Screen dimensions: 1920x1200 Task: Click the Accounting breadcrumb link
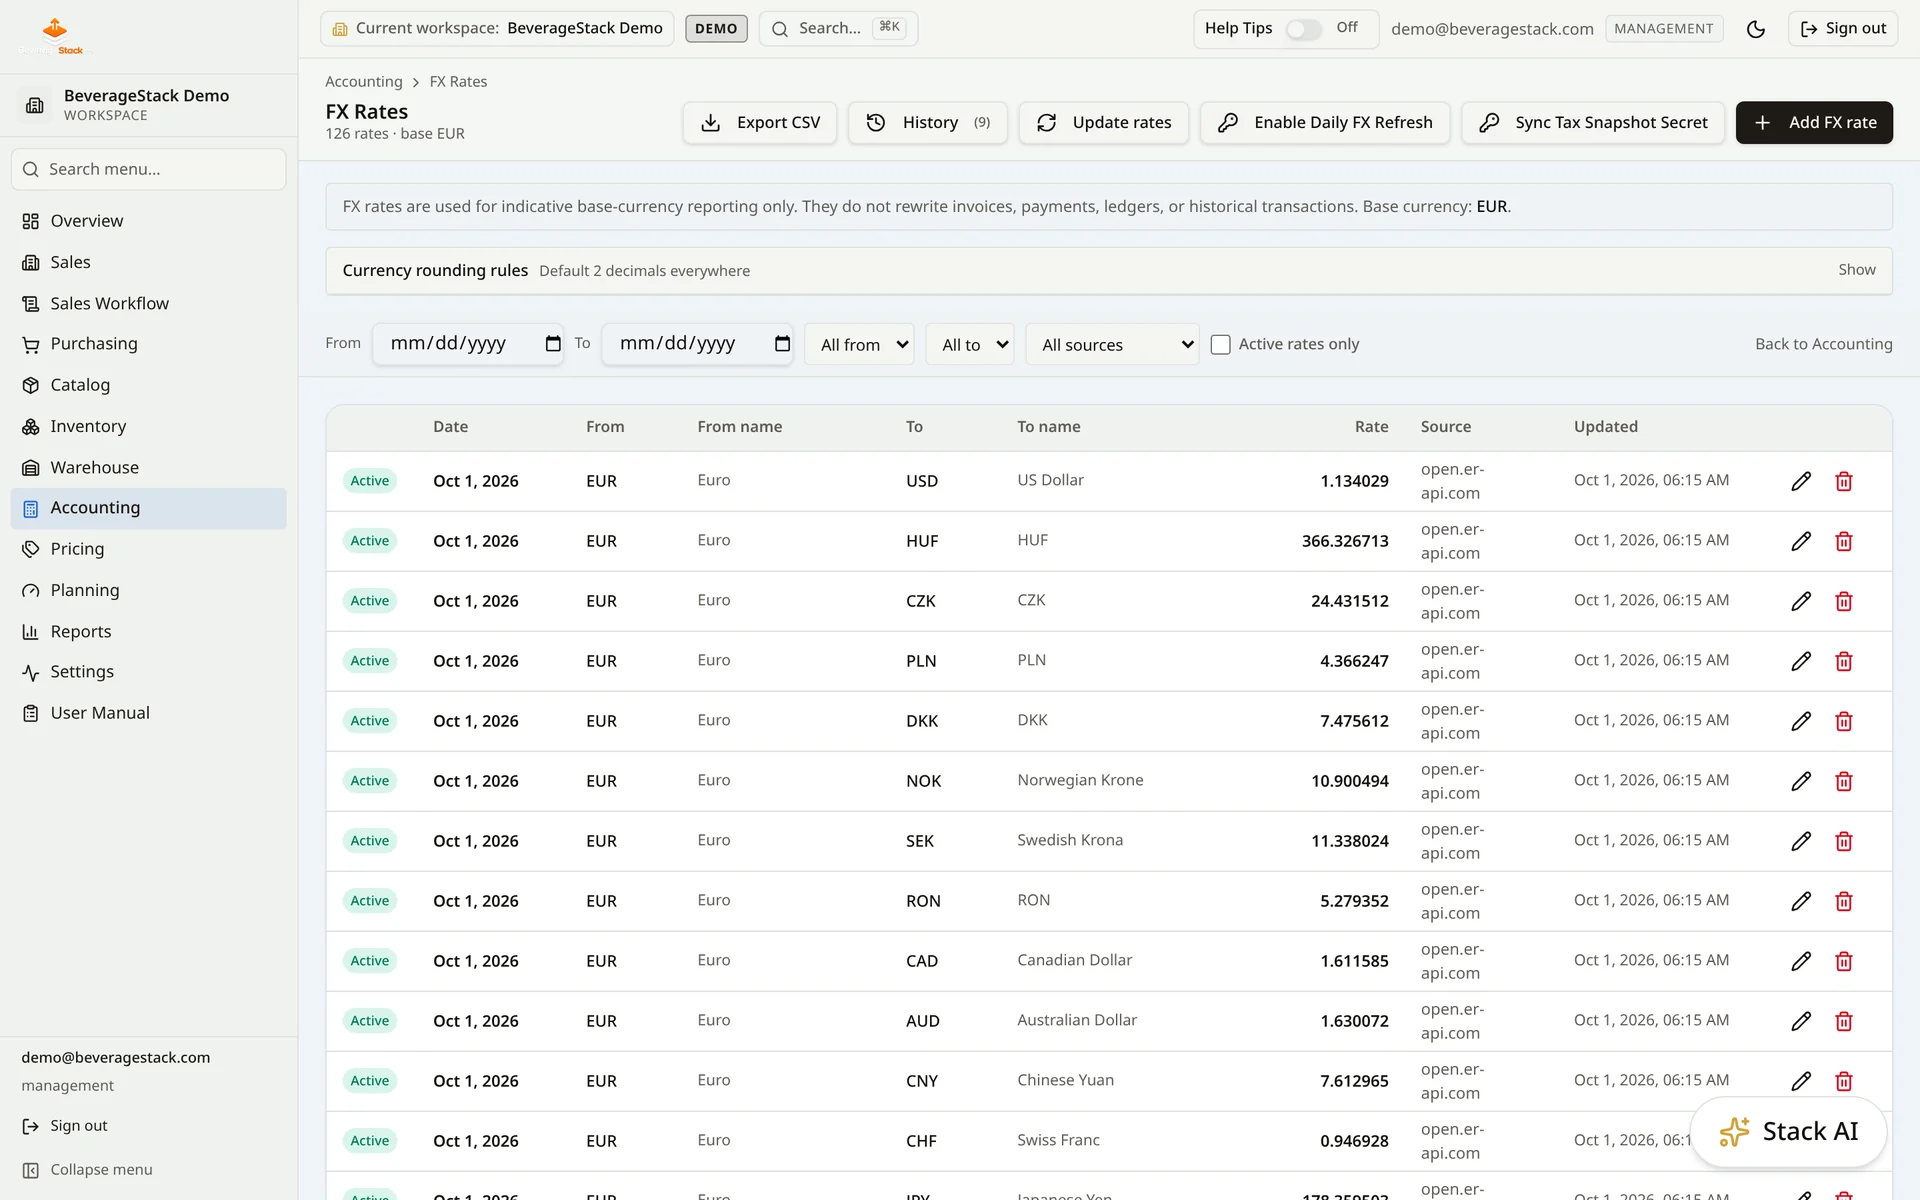pyautogui.click(x=364, y=82)
